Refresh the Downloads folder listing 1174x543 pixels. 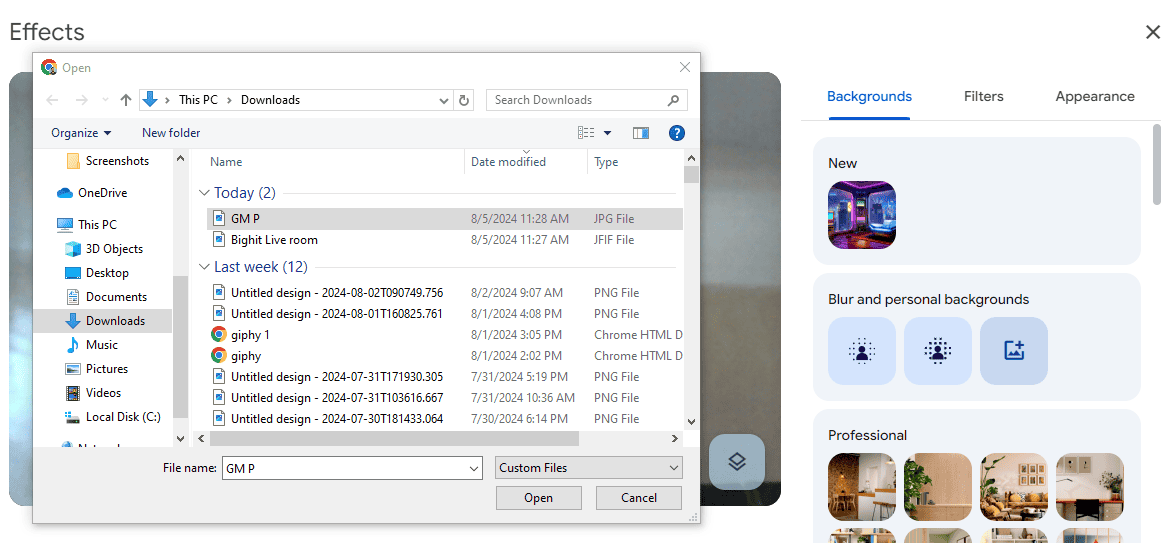coord(464,100)
